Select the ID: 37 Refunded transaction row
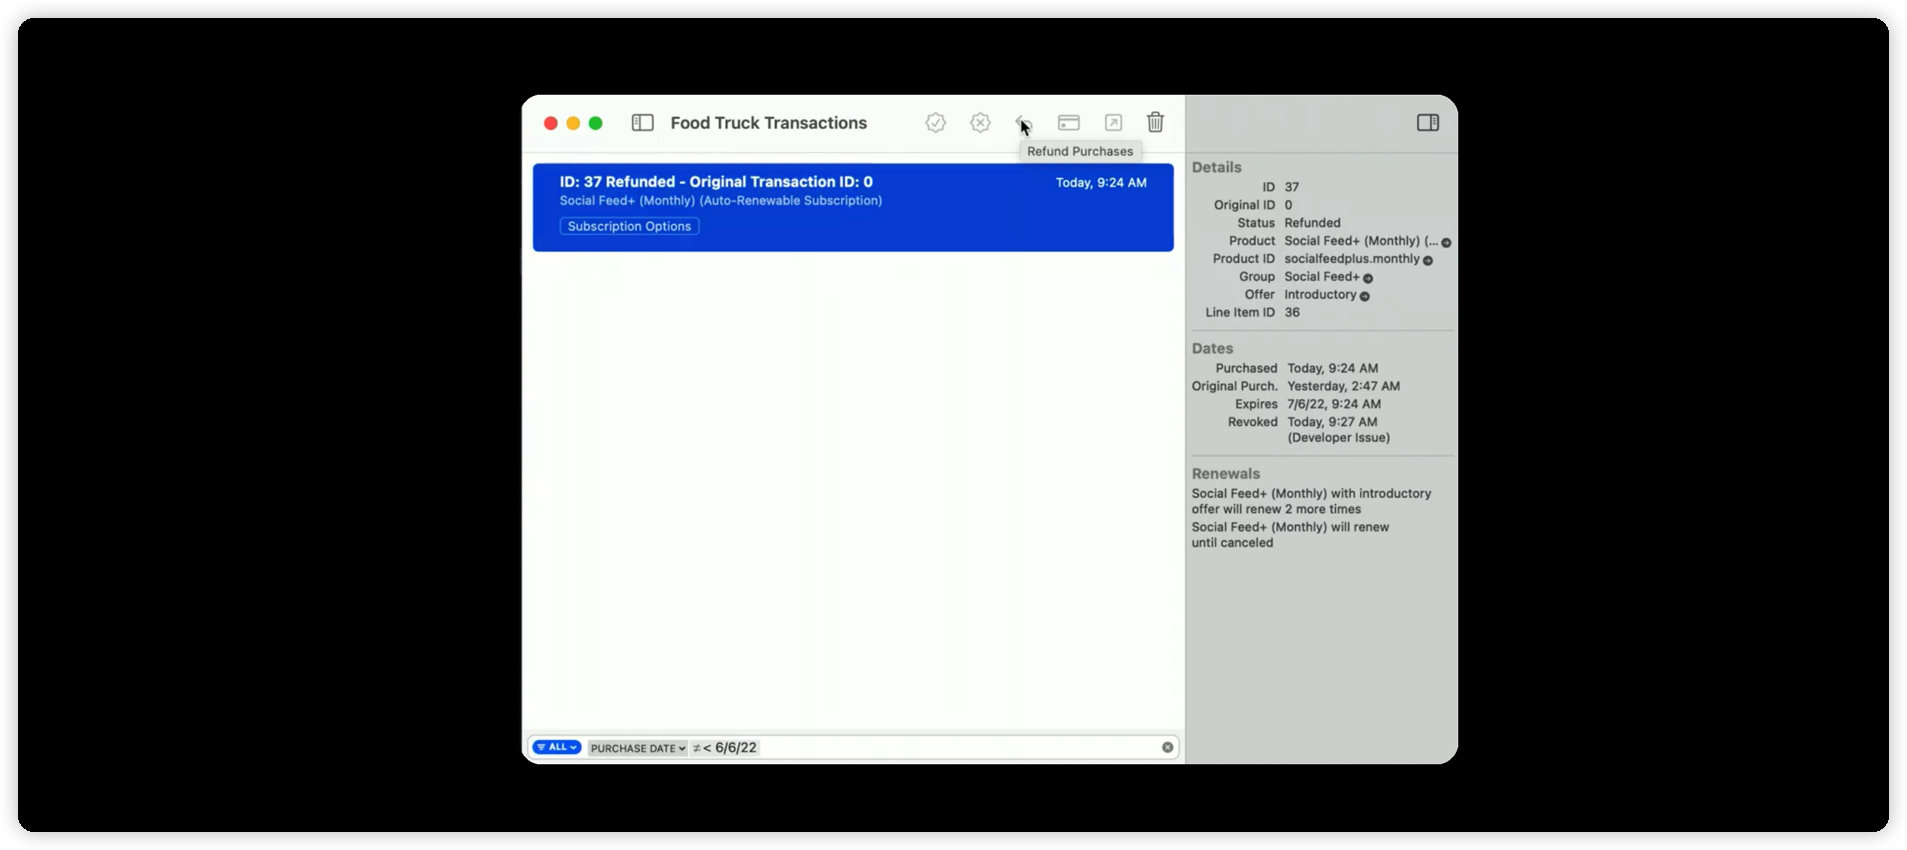This screenshot has width=1907, height=850. click(853, 207)
